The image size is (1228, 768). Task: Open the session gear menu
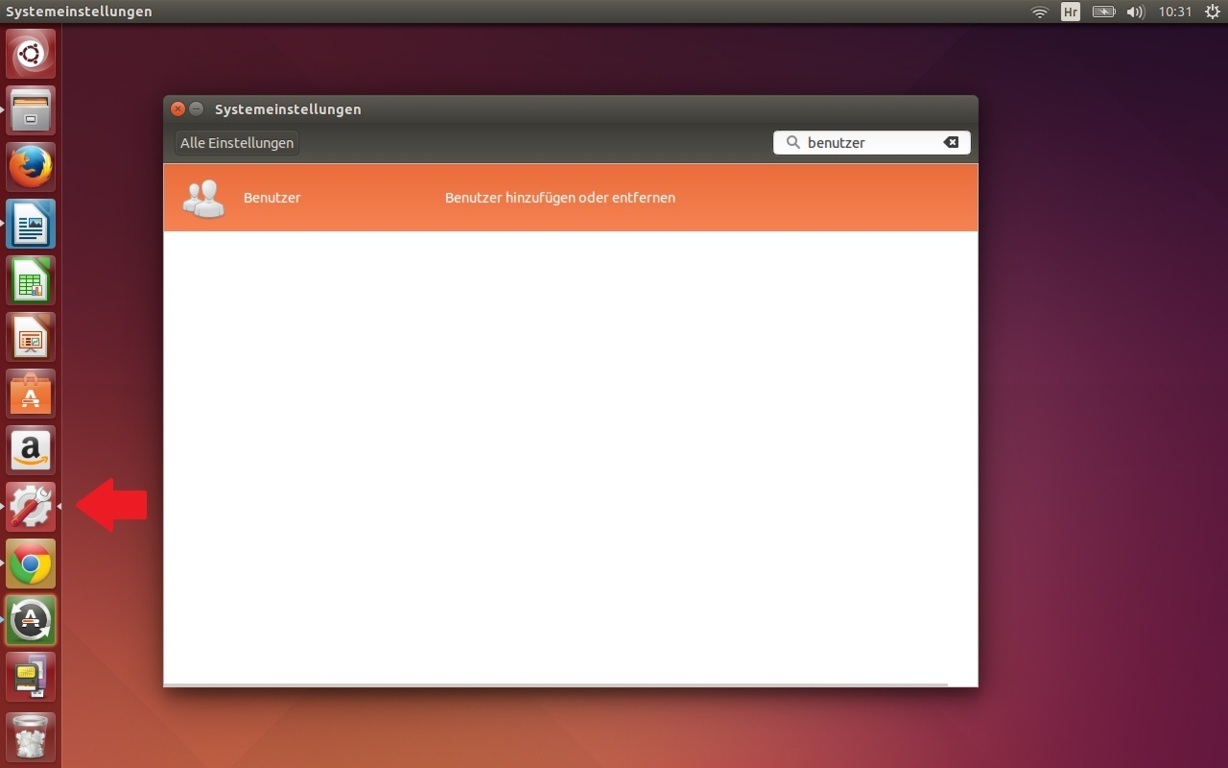click(x=1211, y=12)
